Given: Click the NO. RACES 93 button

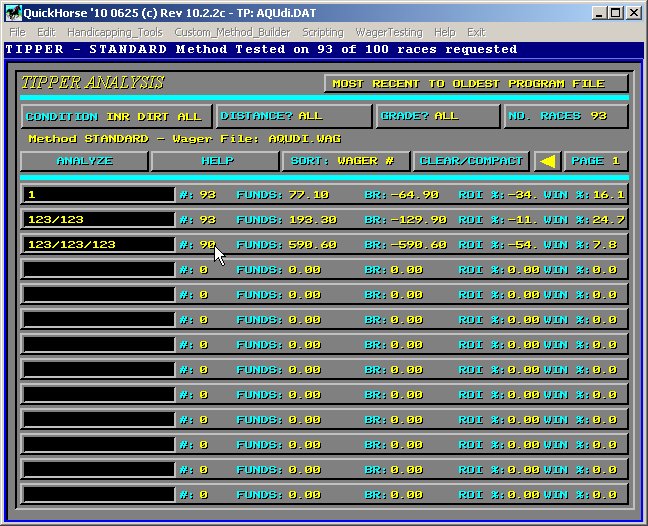Looking at the screenshot, I should tap(566, 117).
